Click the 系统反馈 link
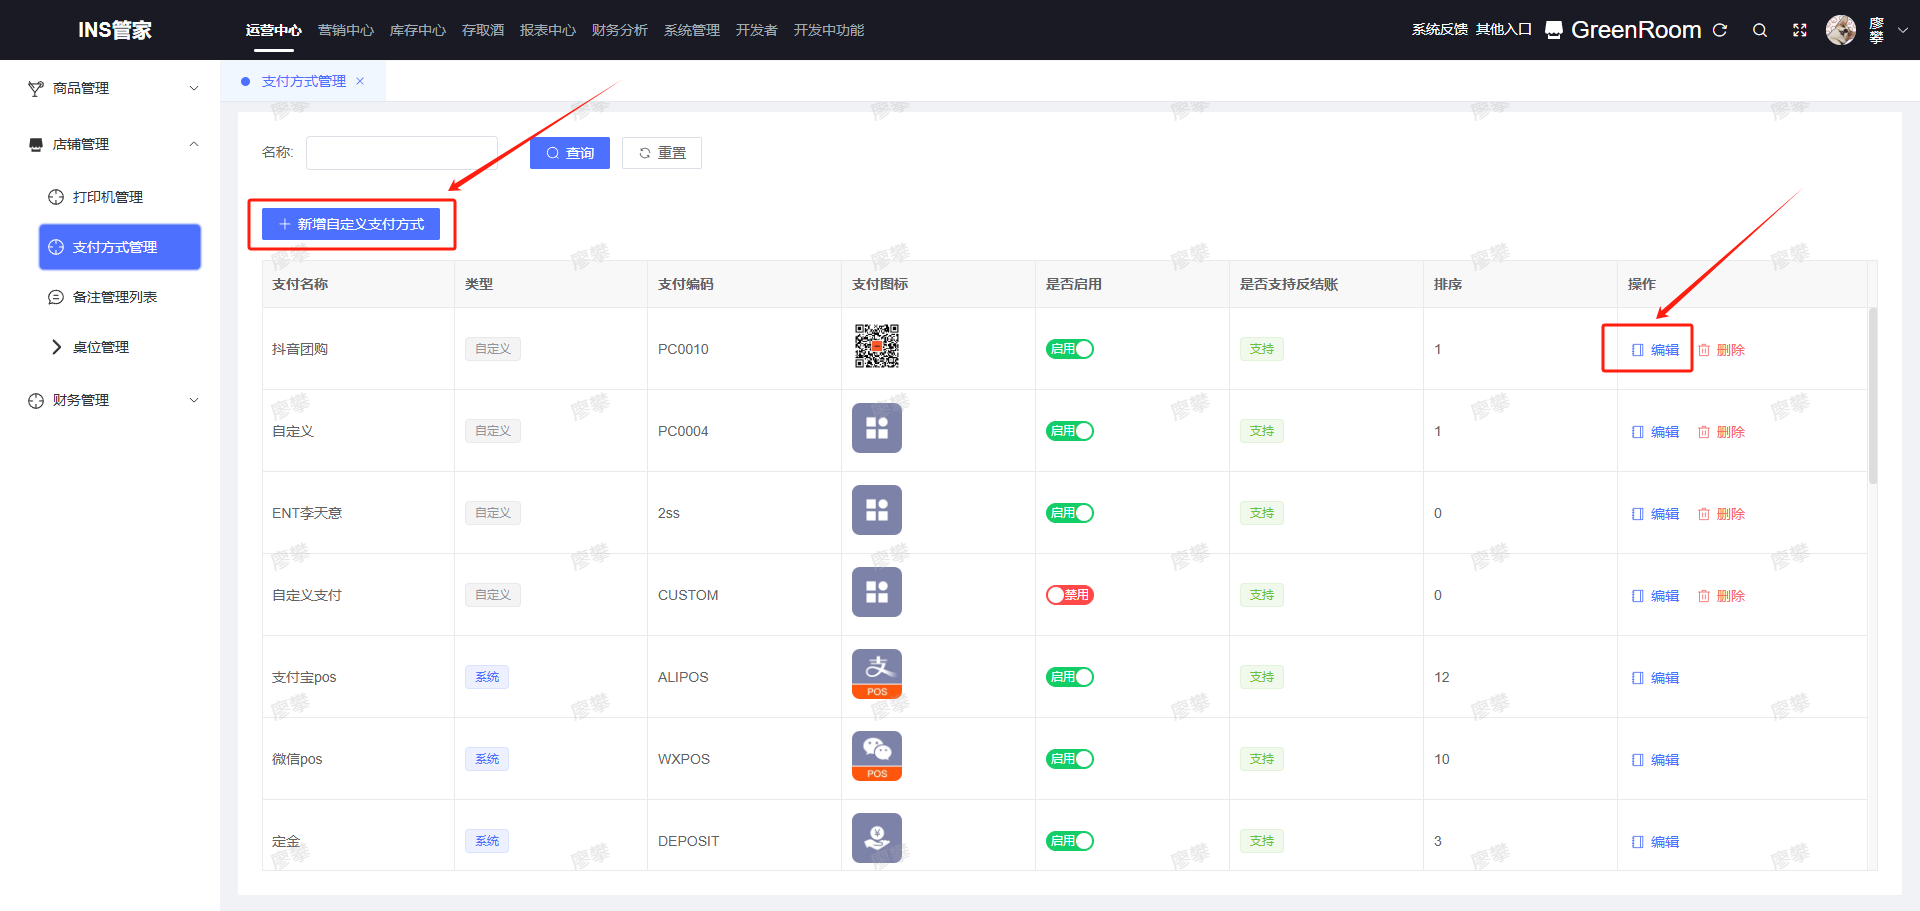 pyautogui.click(x=1440, y=30)
